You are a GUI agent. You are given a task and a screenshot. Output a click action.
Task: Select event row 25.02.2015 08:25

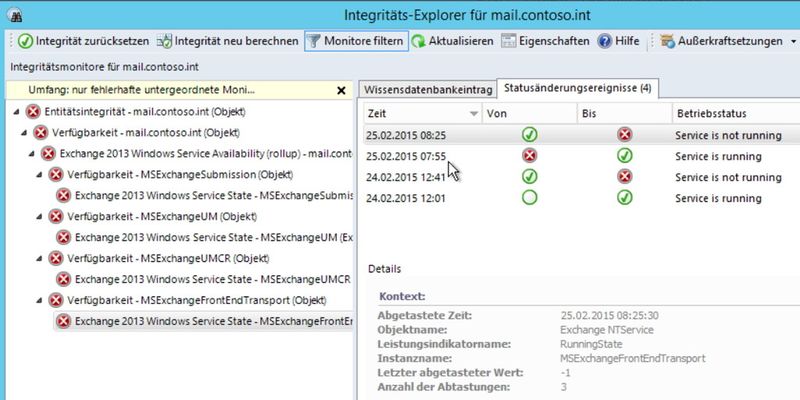coord(582,135)
